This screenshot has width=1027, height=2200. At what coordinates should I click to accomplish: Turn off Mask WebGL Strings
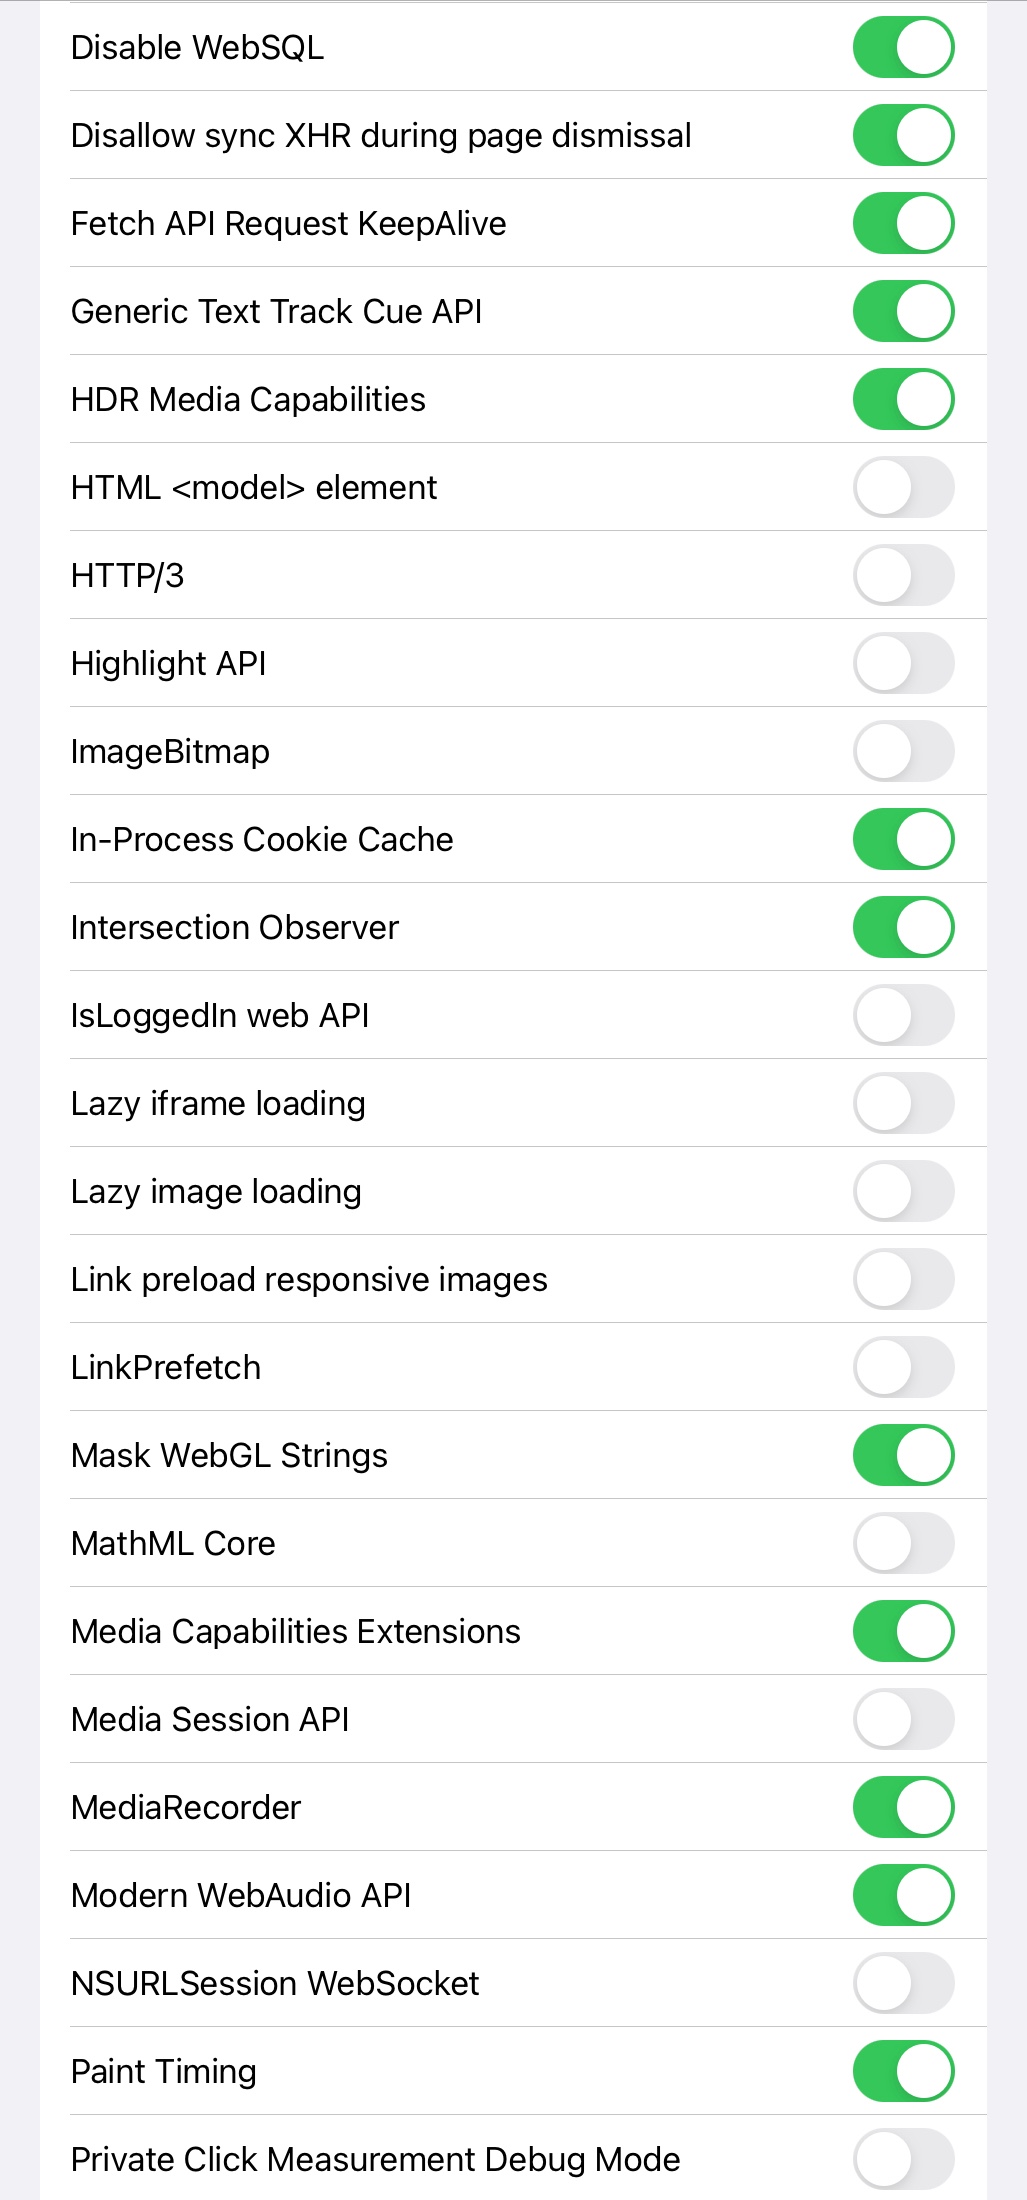(x=903, y=1455)
